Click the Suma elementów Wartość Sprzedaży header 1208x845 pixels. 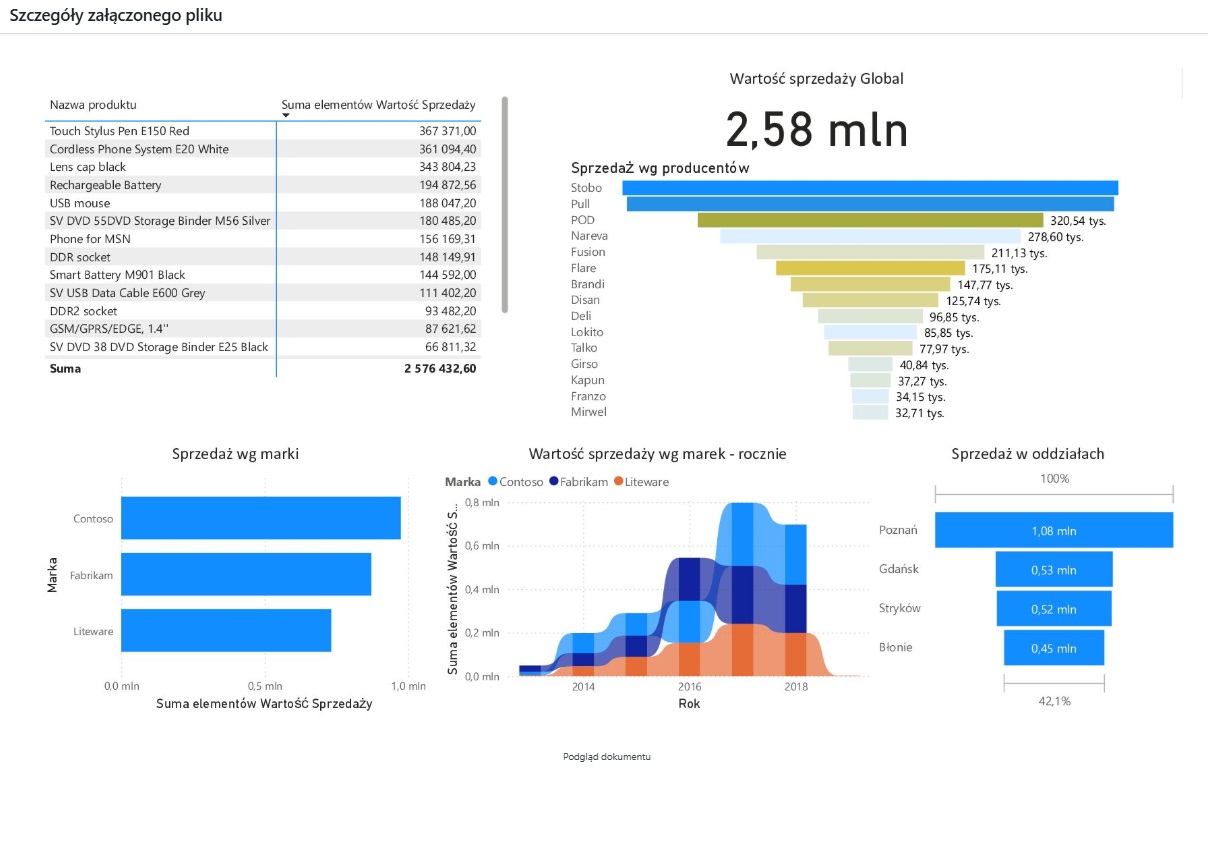[x=378, y=105]
